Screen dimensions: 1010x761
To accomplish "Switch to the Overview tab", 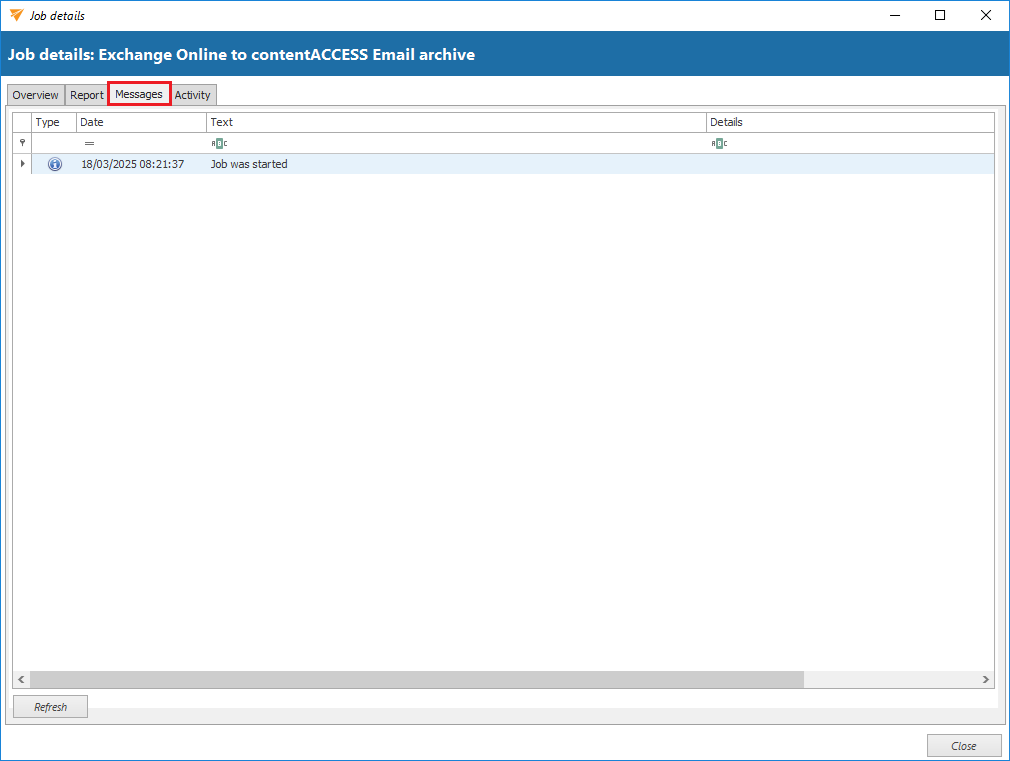I will tap(35, 95).
